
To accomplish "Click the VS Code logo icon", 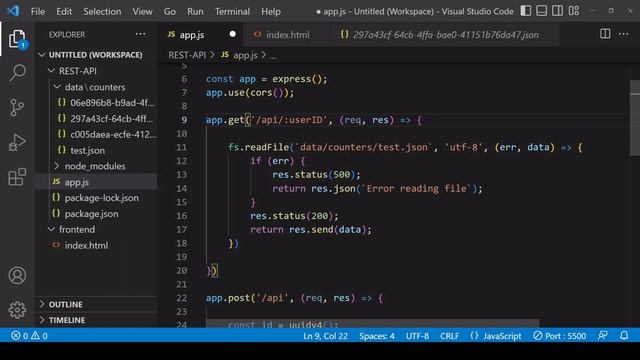I will point(13,11).
